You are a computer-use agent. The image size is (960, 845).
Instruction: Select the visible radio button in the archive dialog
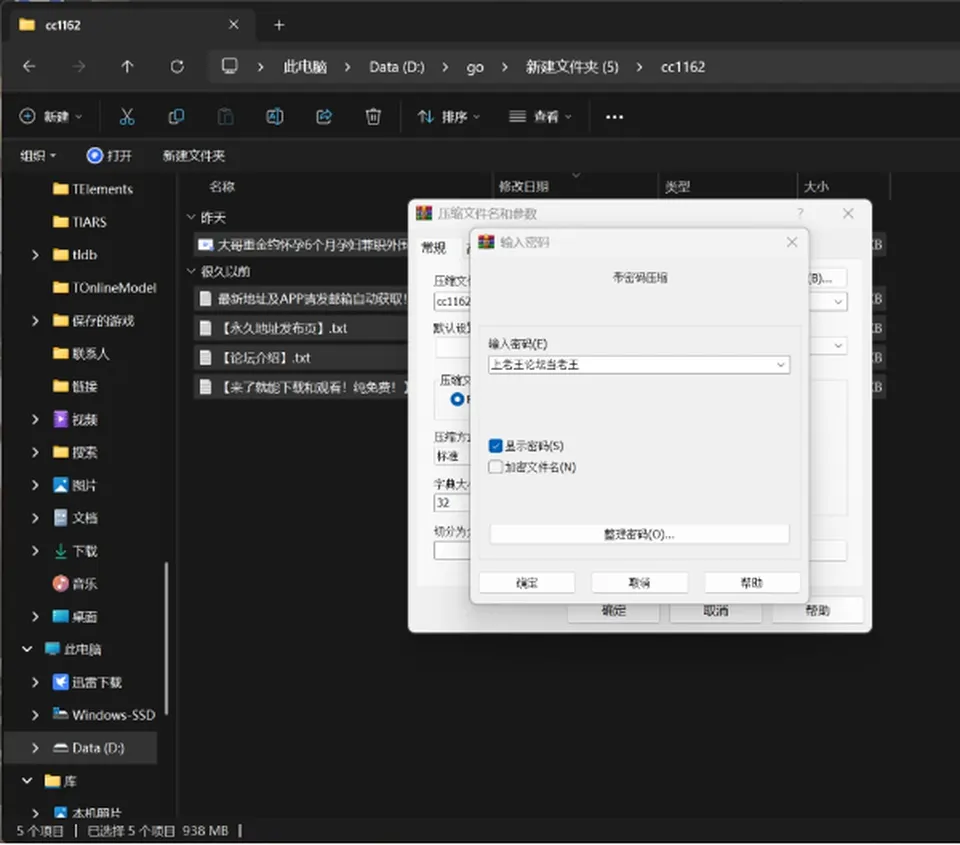pos(457,399)
